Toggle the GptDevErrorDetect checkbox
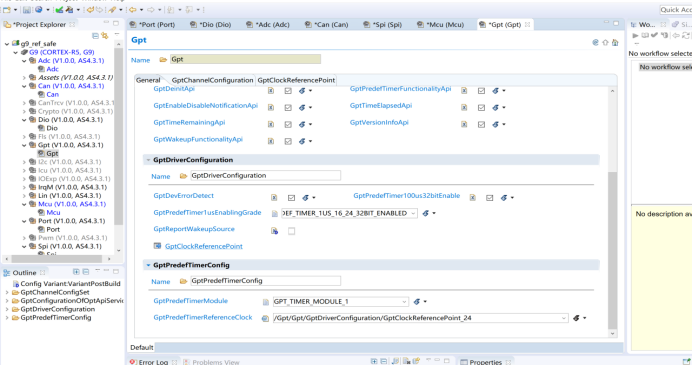The width and height of the screenshot is (693, 365). [291, 198]
